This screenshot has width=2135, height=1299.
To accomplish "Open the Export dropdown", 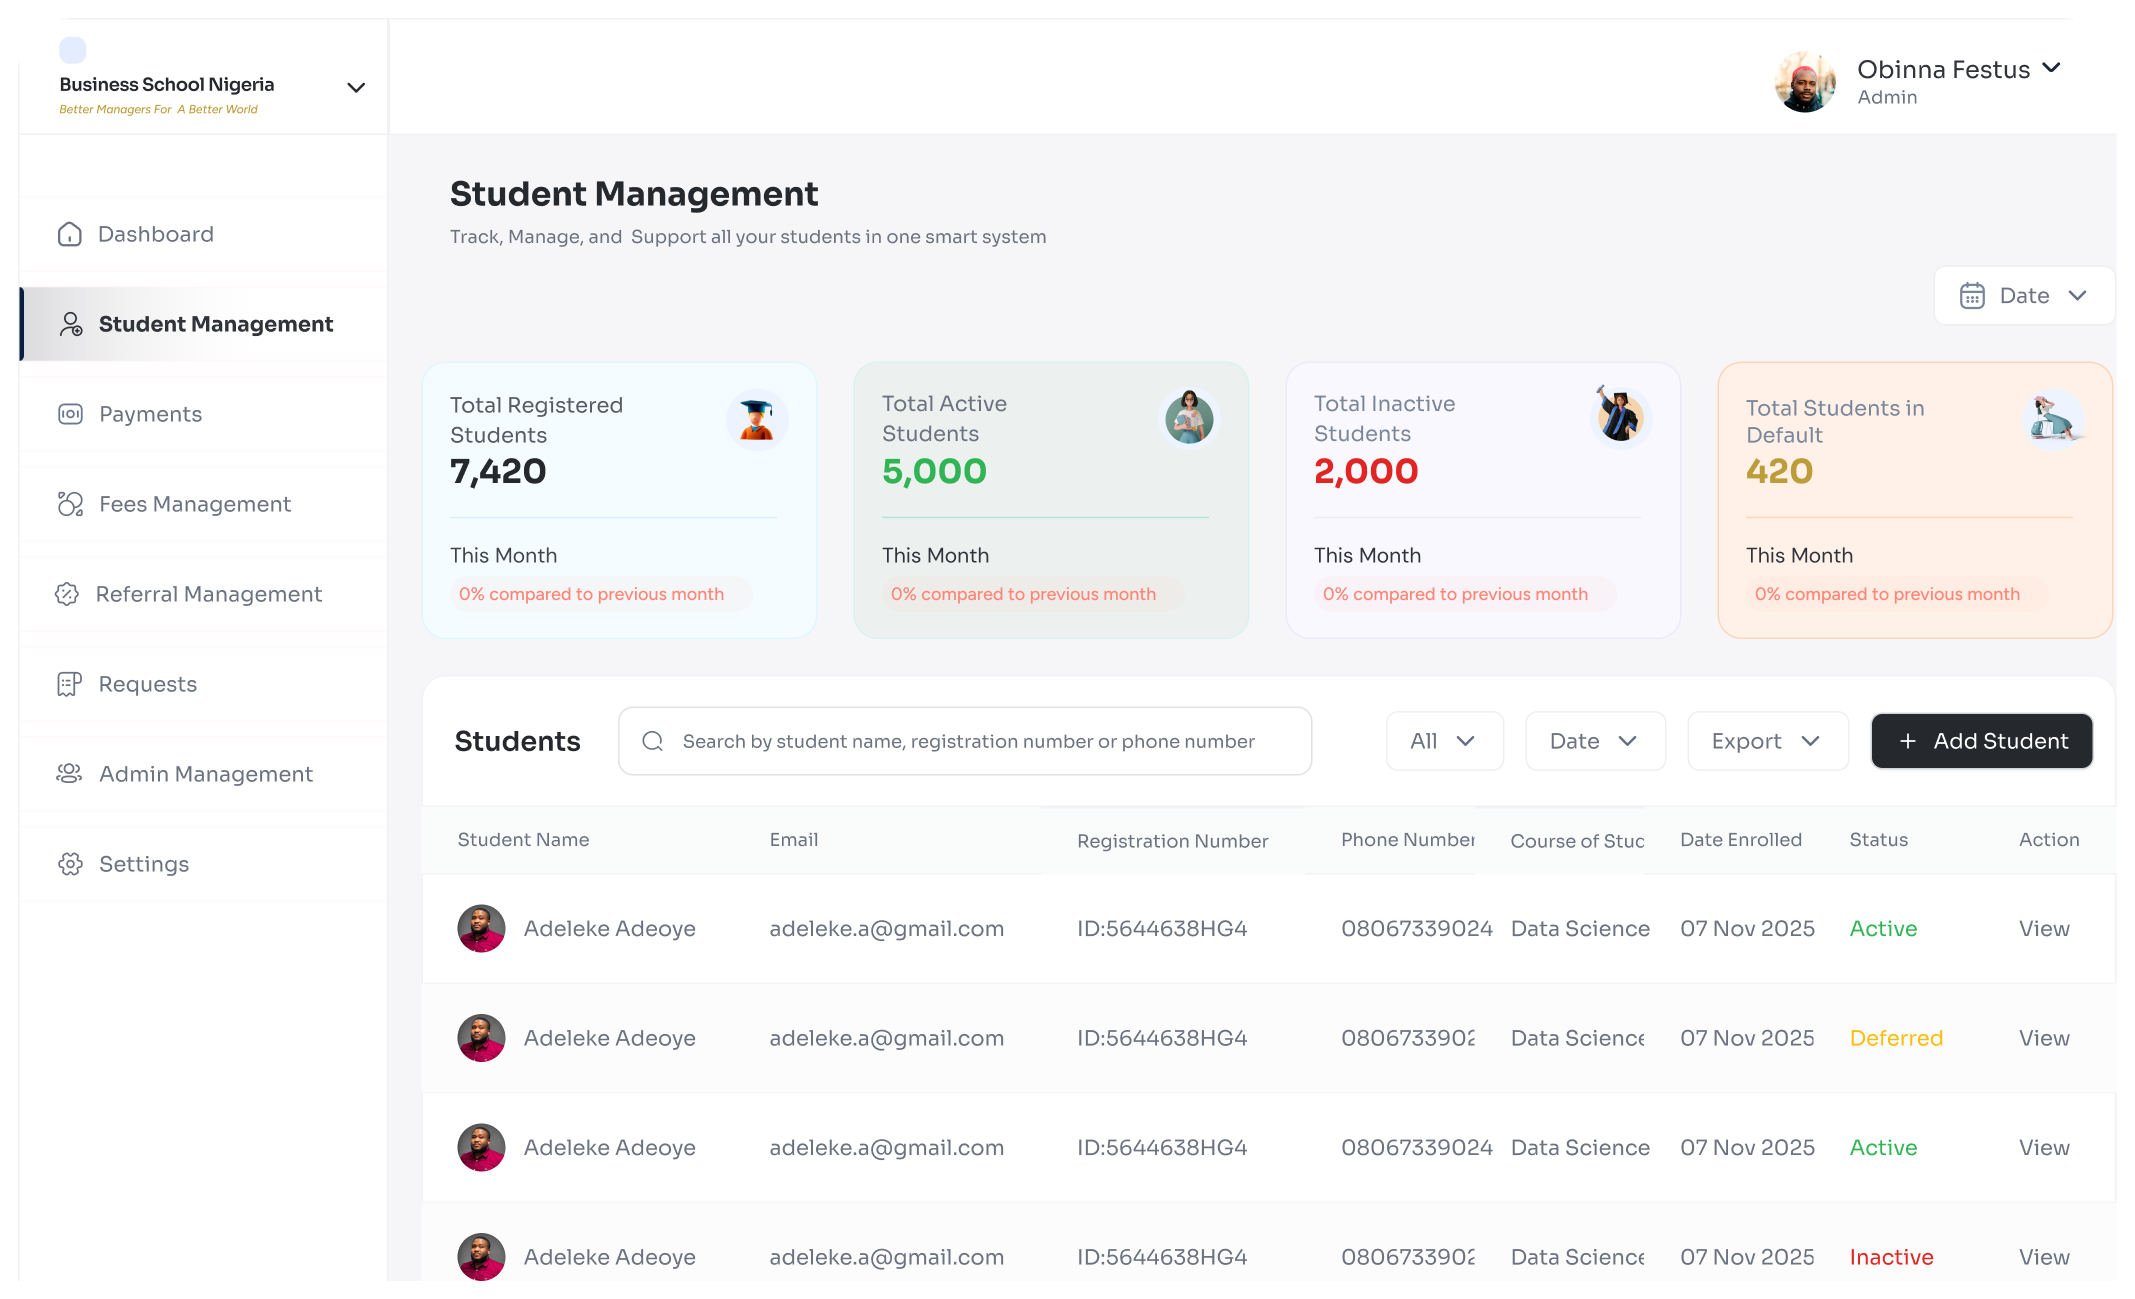I will (x=1767, y=741).
